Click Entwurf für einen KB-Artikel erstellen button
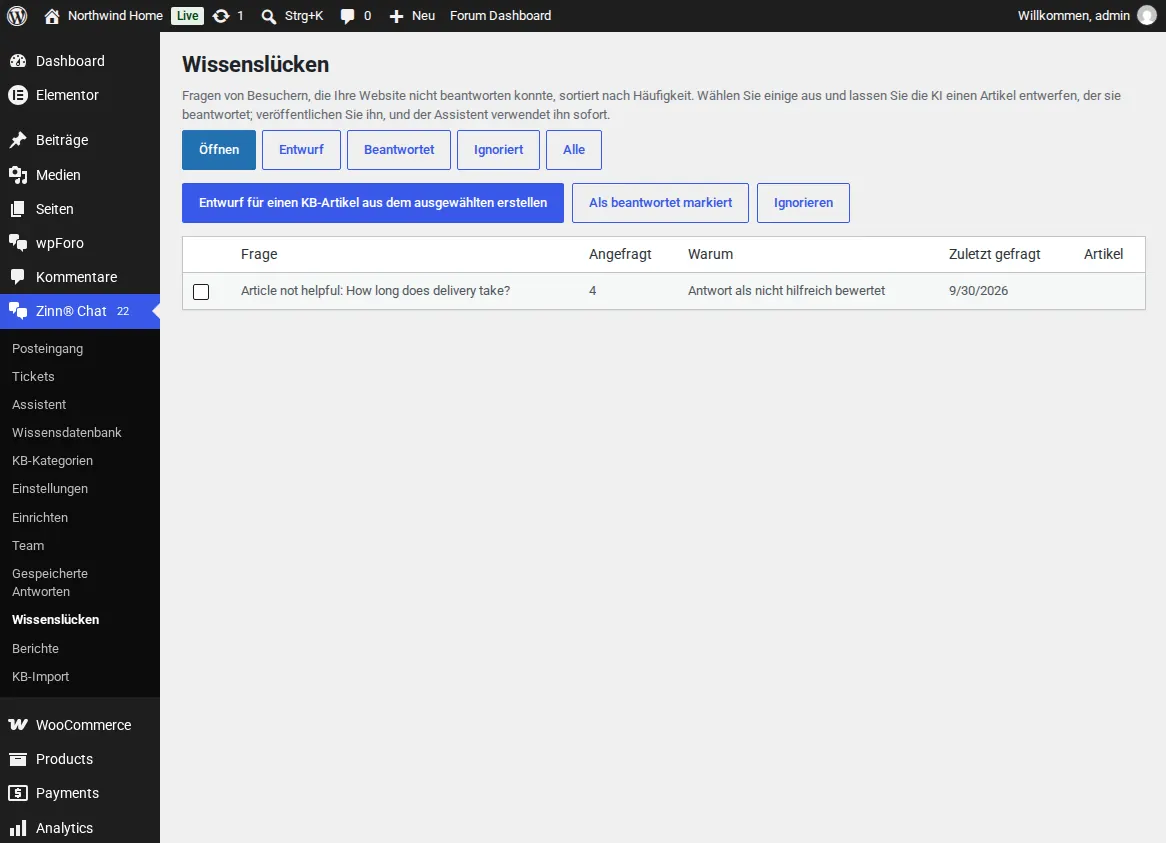Viewport: 1166px width, 843px height. coord(373,203)
